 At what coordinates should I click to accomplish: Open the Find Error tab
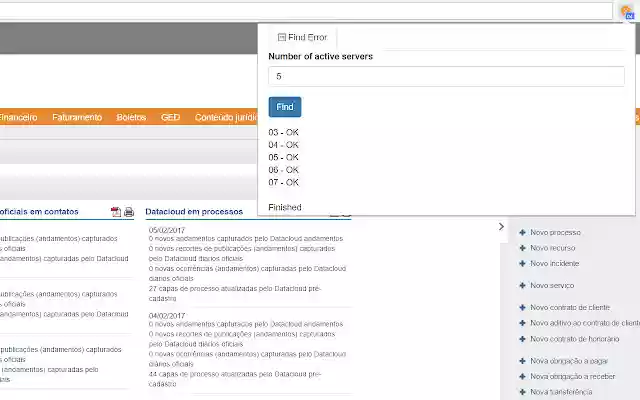pos(302,37)
